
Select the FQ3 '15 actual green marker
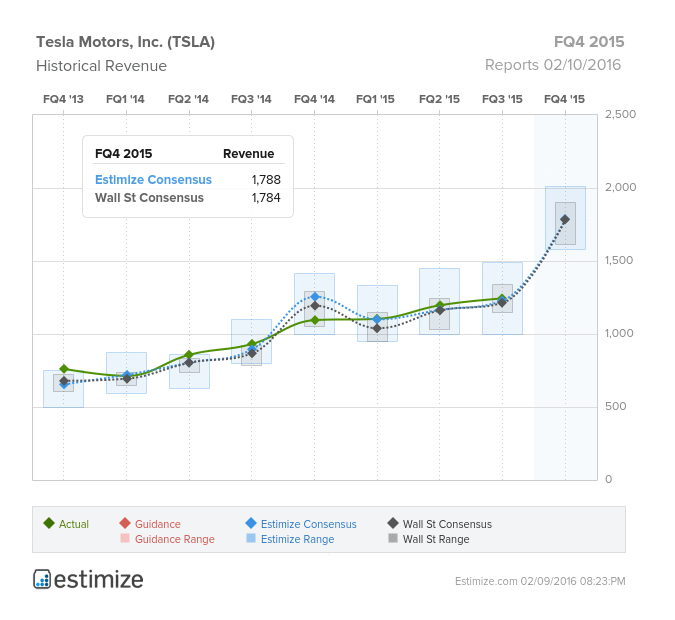pos(502,298)
